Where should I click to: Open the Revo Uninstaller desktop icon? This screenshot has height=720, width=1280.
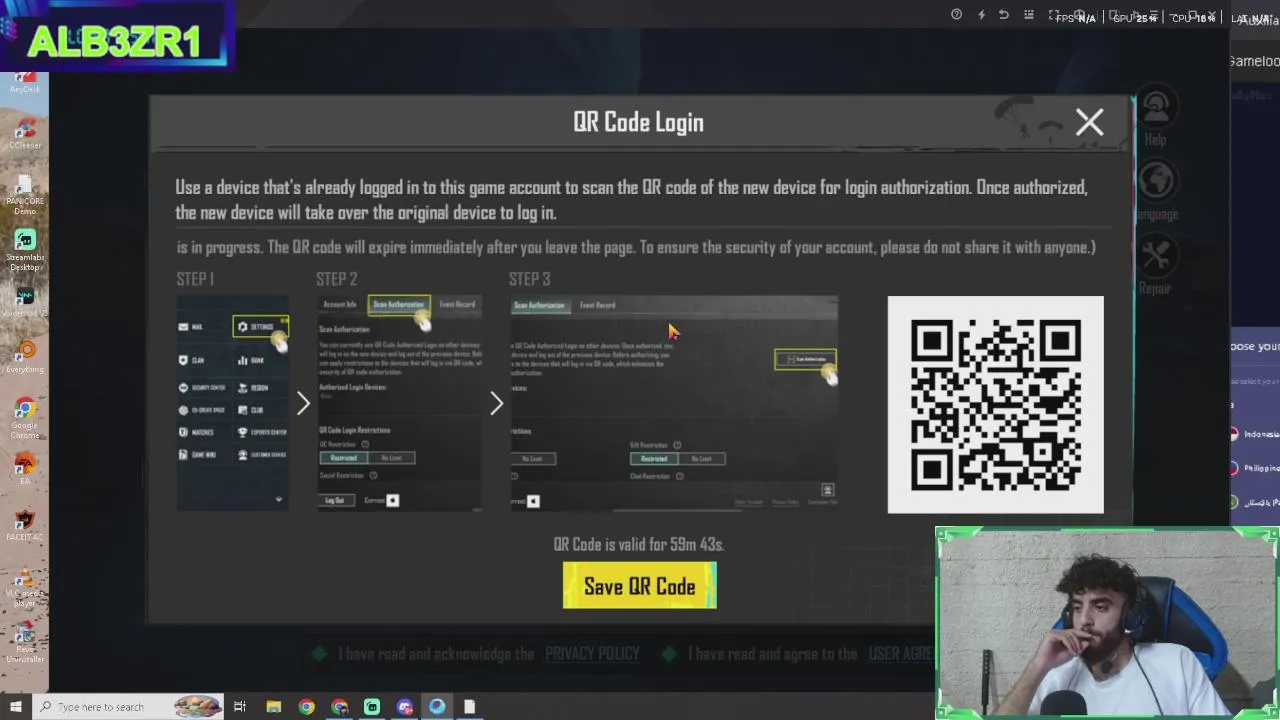click(25, 642)
